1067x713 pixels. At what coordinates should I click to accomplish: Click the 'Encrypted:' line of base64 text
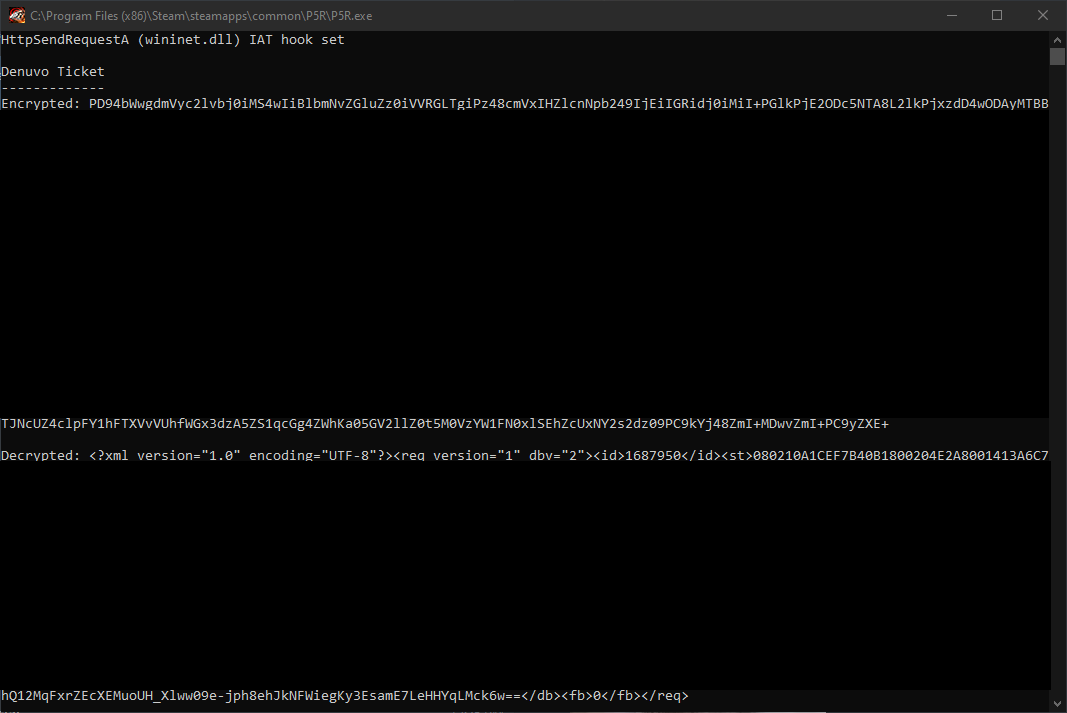coord(525,103)
